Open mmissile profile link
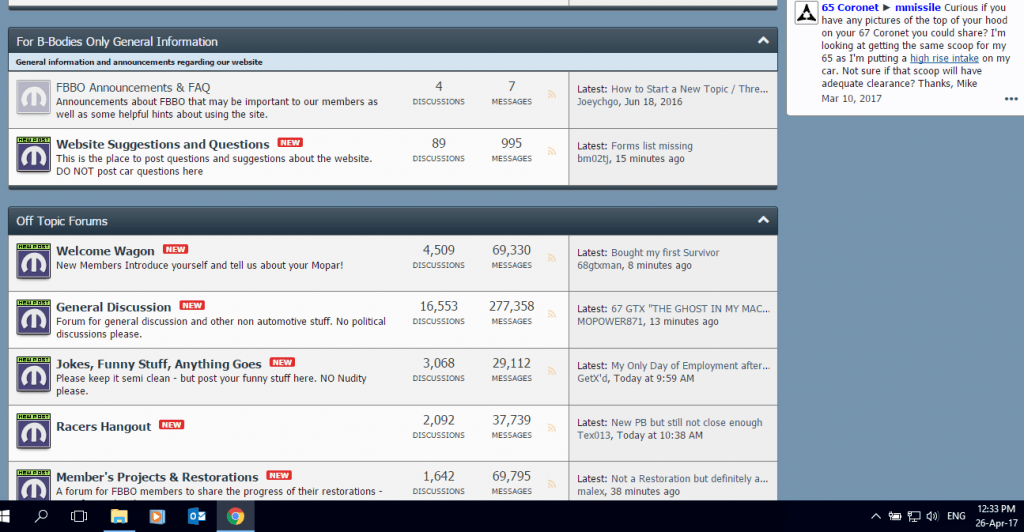This screenshot has width=1024, height=532. [x=918, y=7]
